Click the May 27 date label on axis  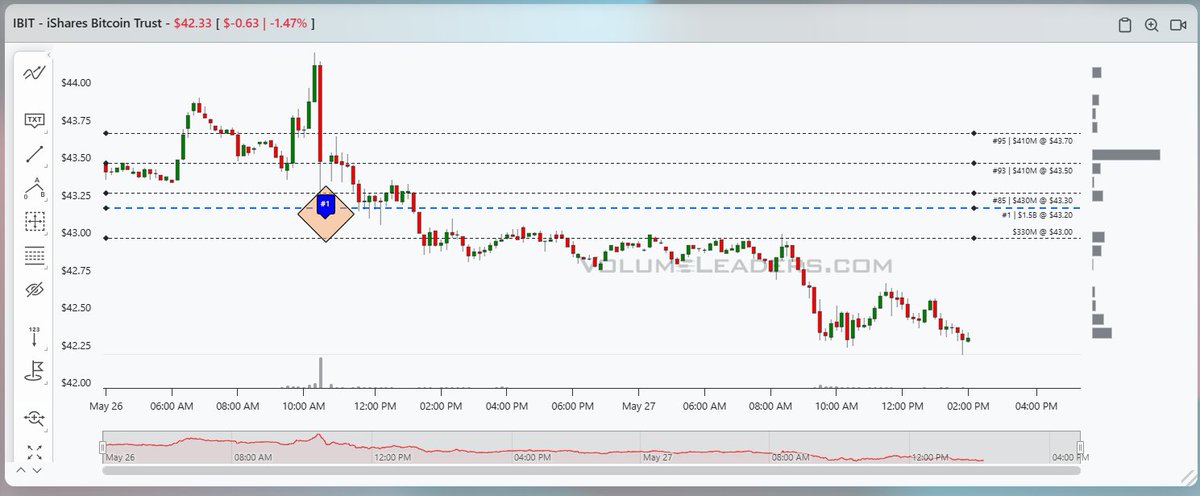(x=637, y=406)
